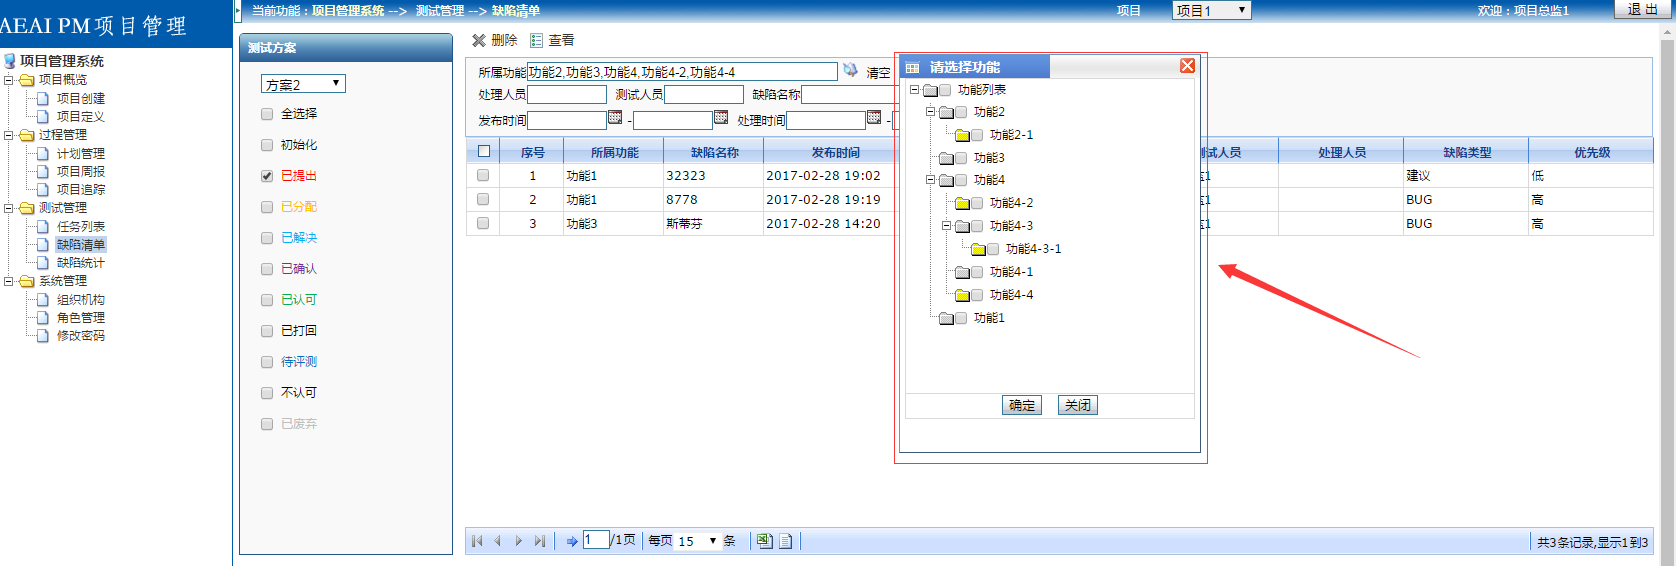Check the 已打回 status checkbox
The height and width of the screenshot is (566, 1676).
click(267, 331)
